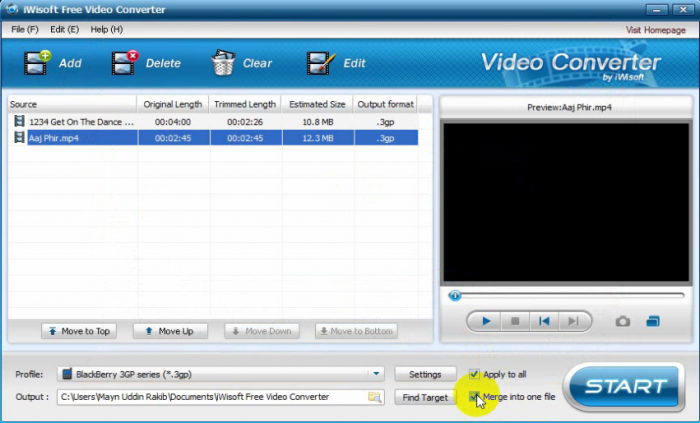
Task: Browse output folder icon
Action: pyautogui.click(x=375, y=397)
